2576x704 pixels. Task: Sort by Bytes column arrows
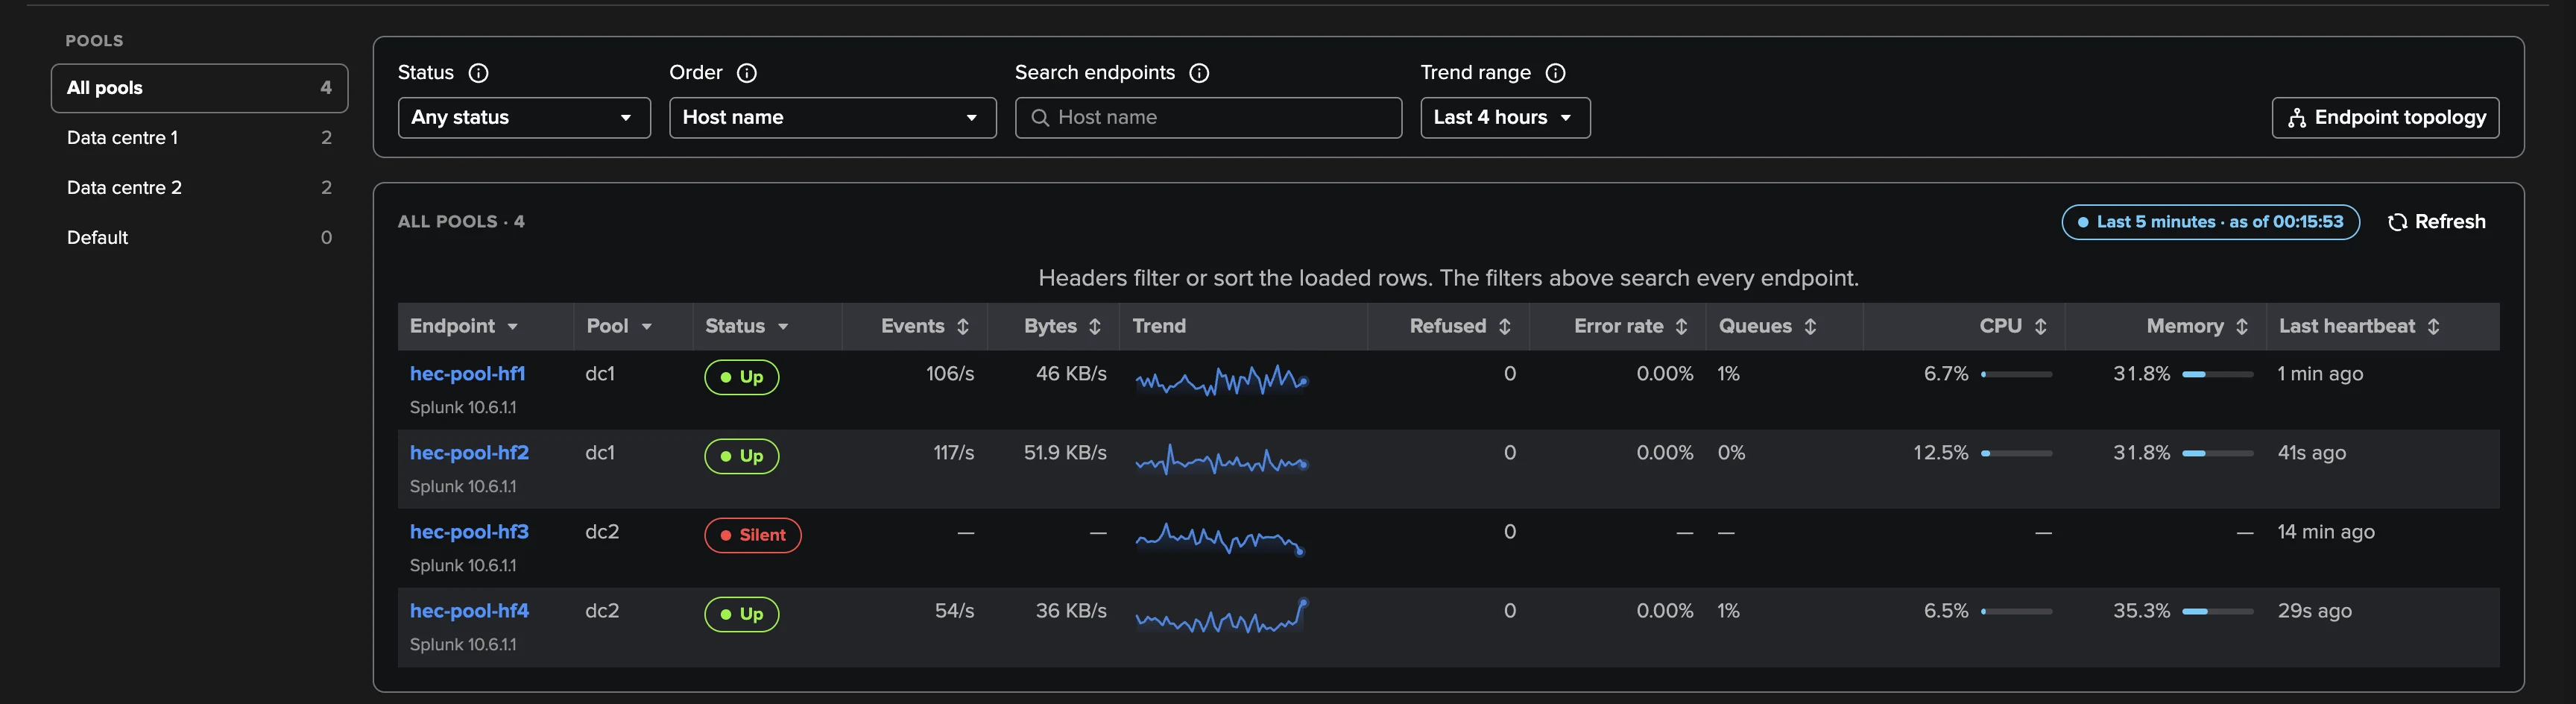coord(1095,326)
